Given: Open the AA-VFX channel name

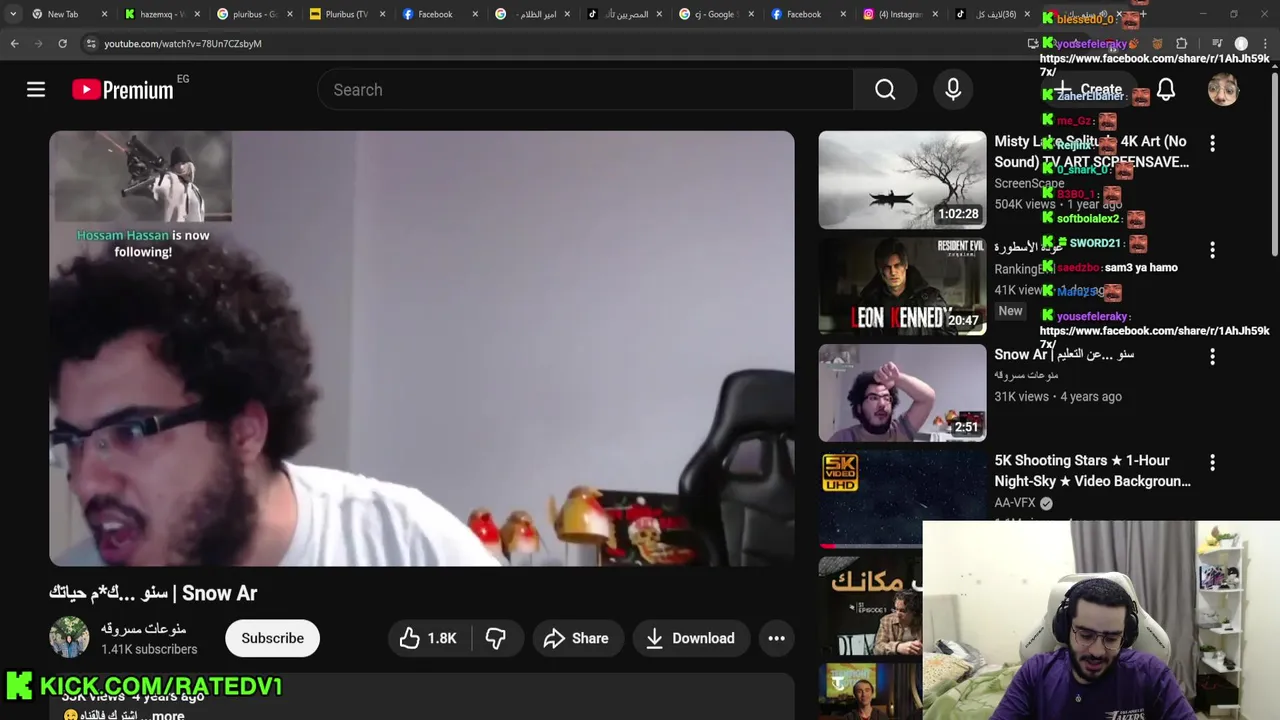Looking at the screenshot, I should coord(1014,503).
